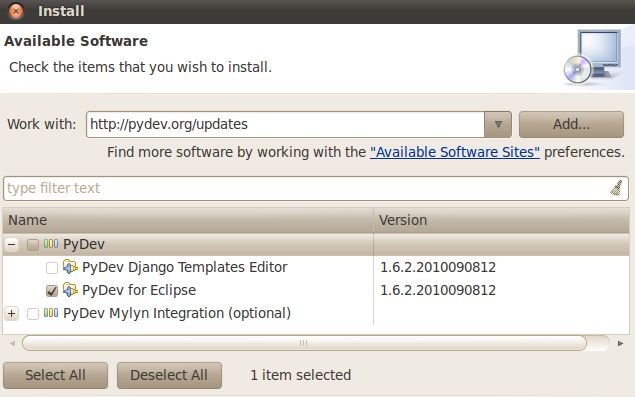The width and height of the screenshot is (635, 397).
Task: Click the scroll left arrow
Action: pyautogui.click(x=12, y=344)
